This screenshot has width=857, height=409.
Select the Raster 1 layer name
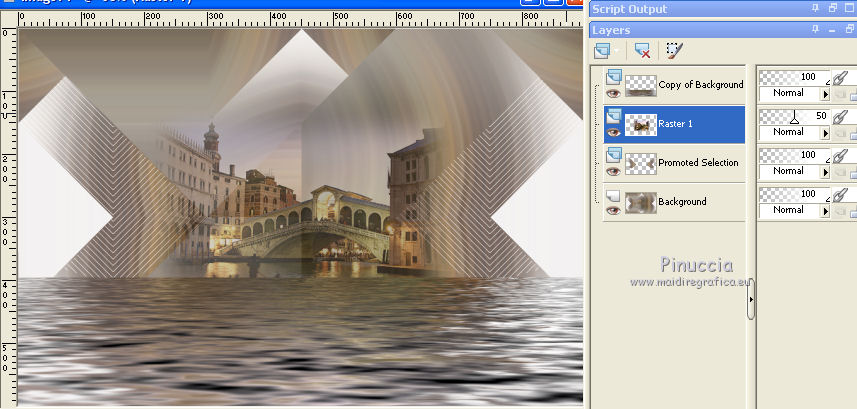pos(675,124)
